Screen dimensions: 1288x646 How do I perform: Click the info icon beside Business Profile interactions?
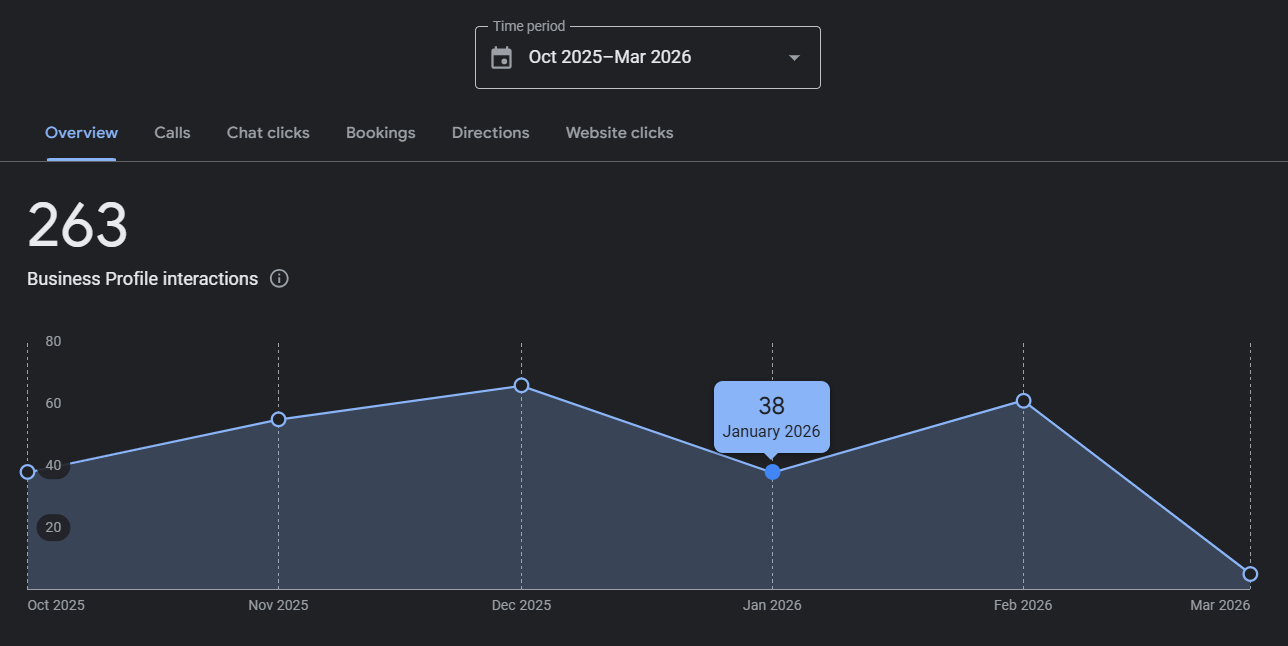[x=280, y=279]
